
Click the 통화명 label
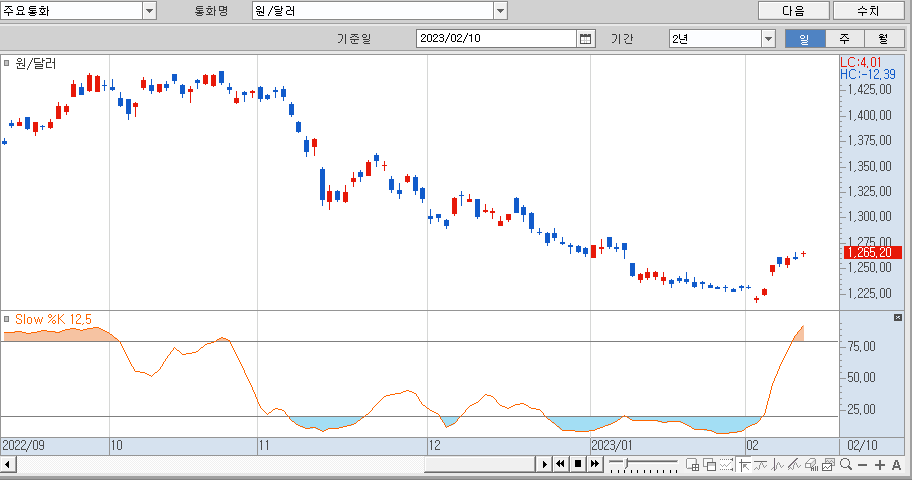211,10
